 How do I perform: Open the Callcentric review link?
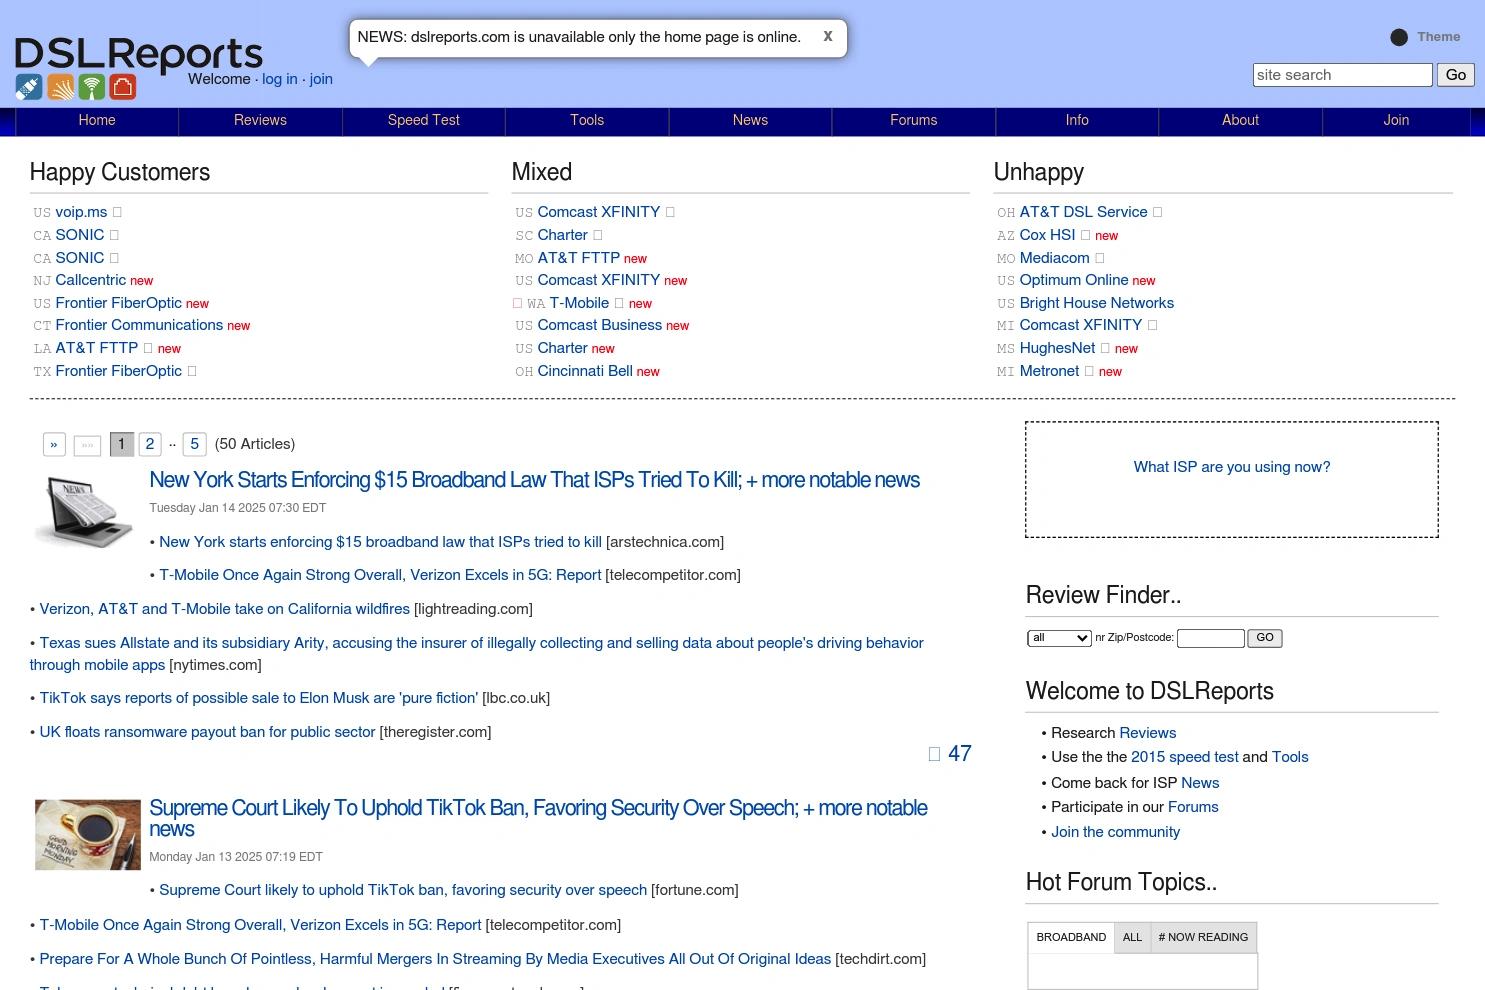click(x=91, y=280)
